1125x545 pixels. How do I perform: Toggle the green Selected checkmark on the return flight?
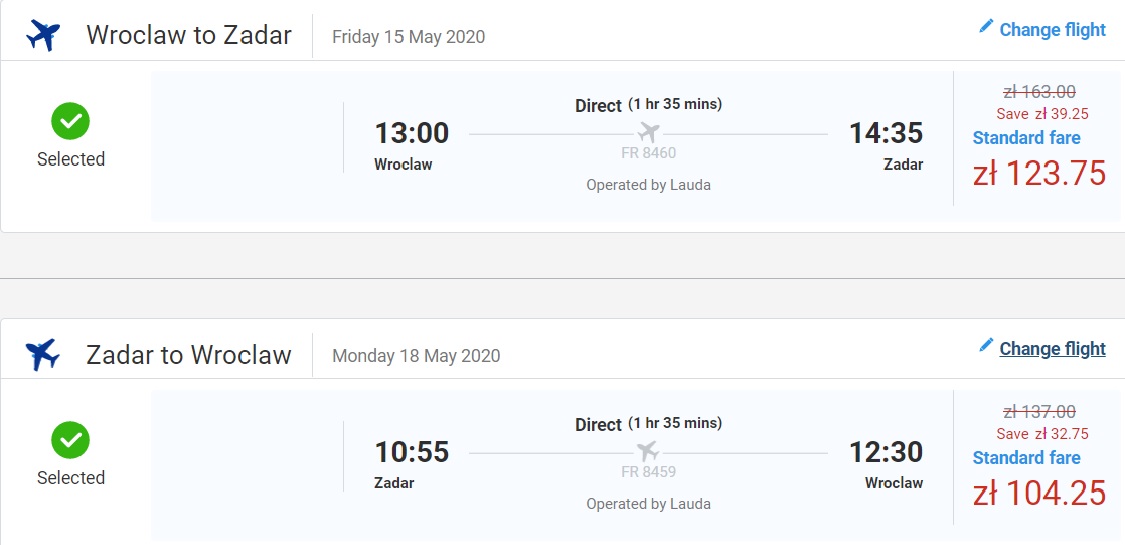tap(70, 440)
